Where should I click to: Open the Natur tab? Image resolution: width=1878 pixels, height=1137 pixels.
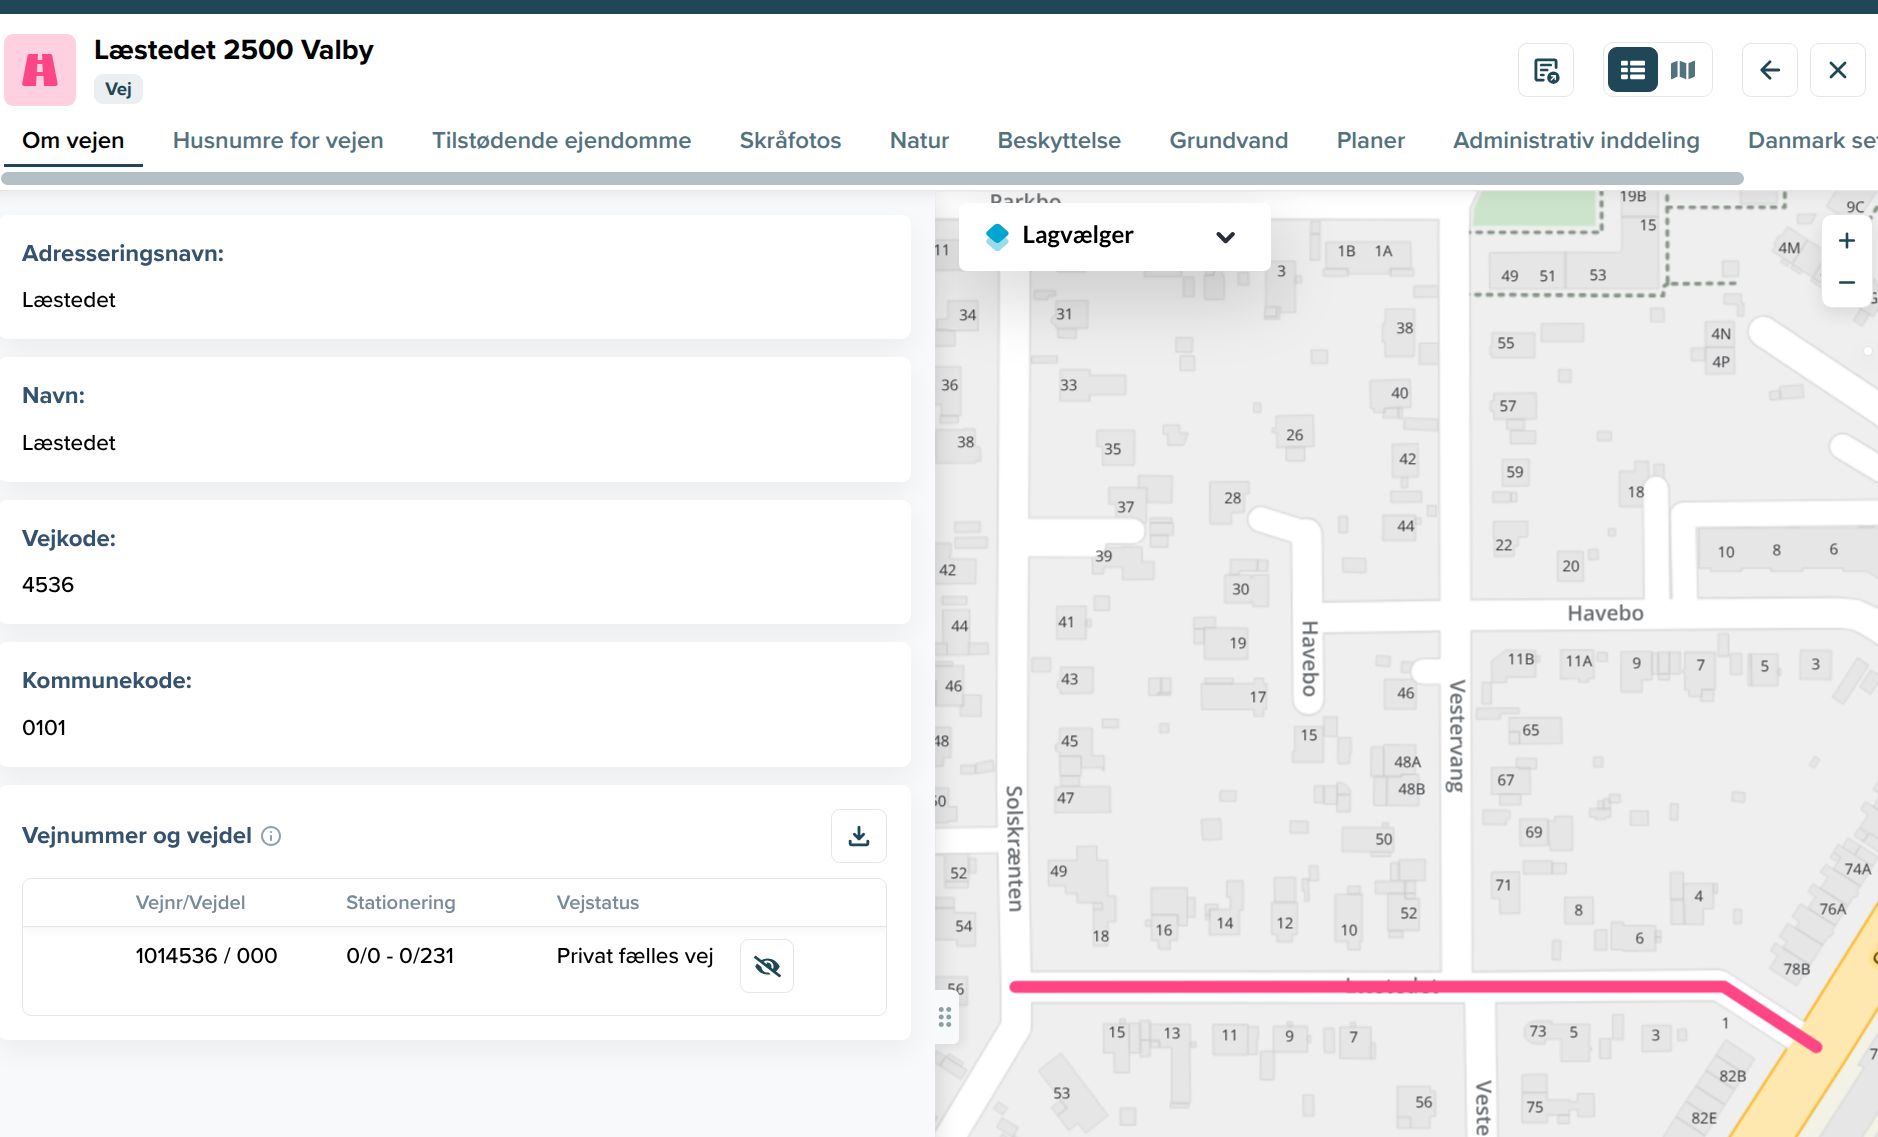(919, 140)
